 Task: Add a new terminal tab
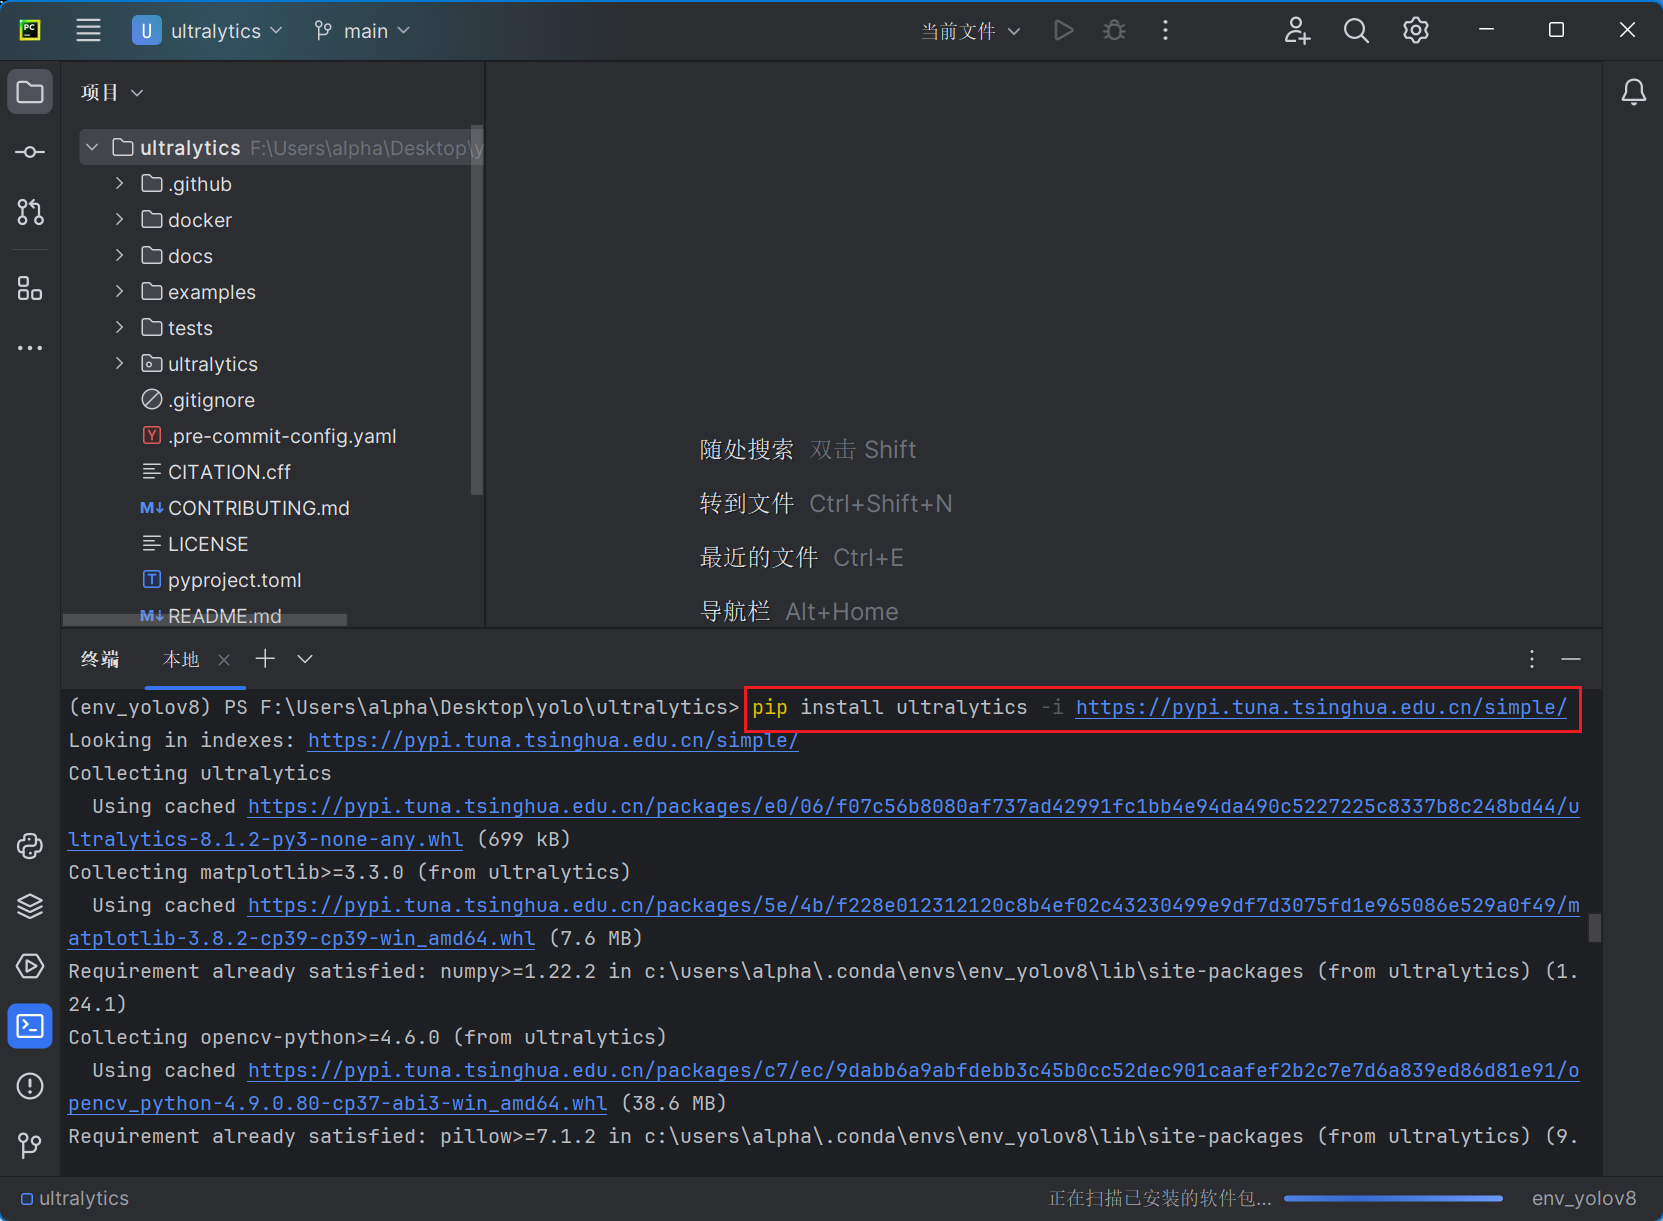pos(265,658)
